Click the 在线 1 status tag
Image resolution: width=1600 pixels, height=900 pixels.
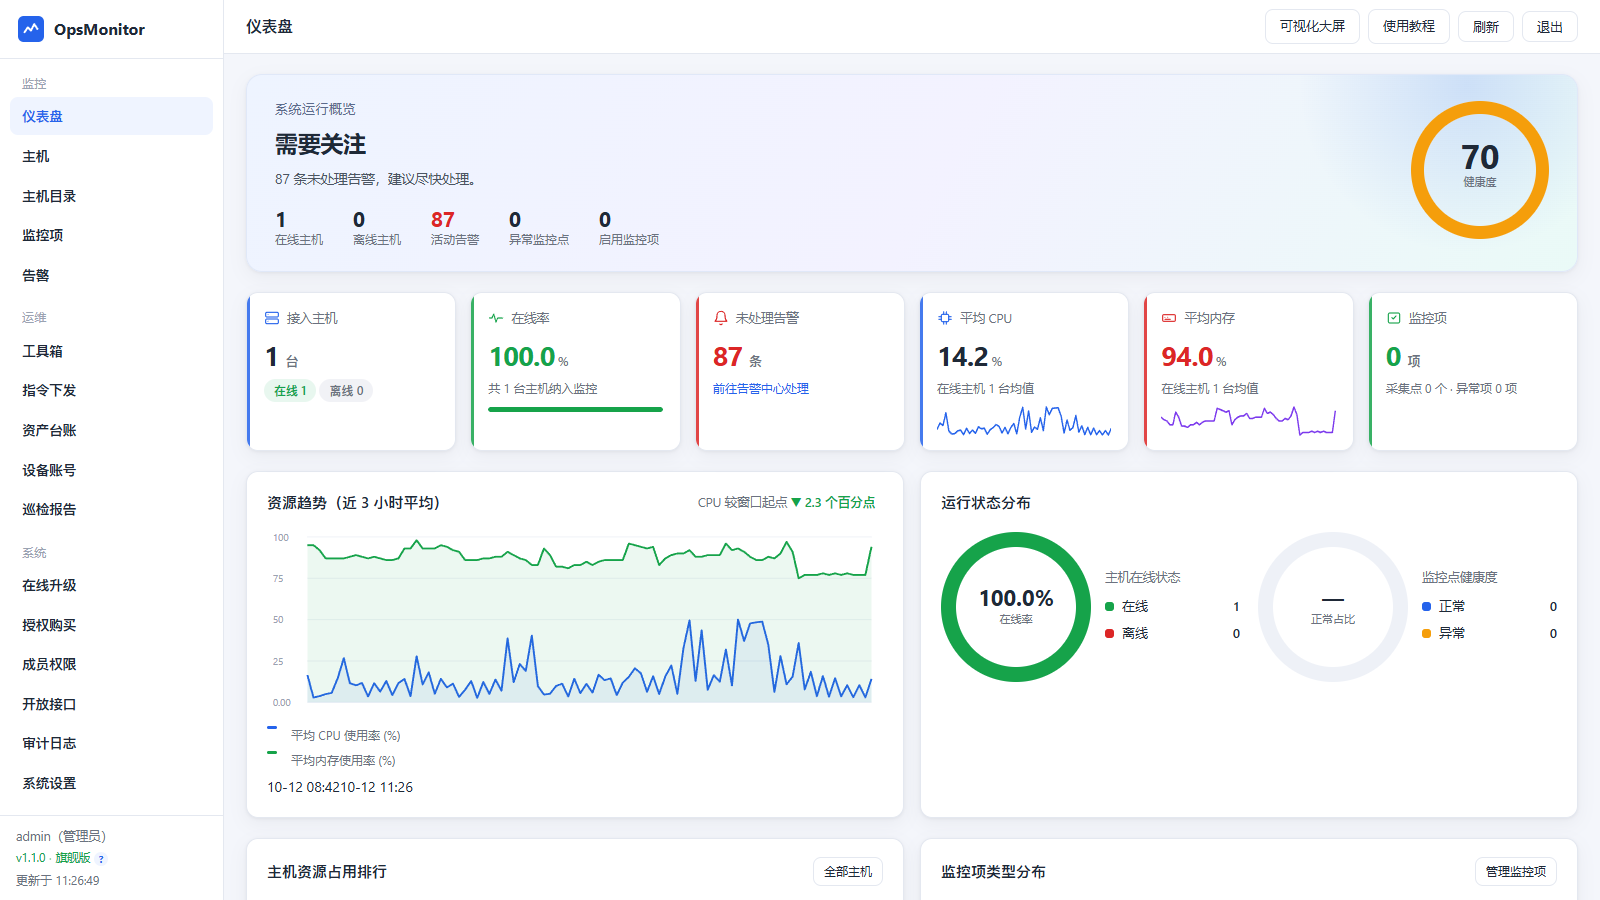(x=291, y=391)
